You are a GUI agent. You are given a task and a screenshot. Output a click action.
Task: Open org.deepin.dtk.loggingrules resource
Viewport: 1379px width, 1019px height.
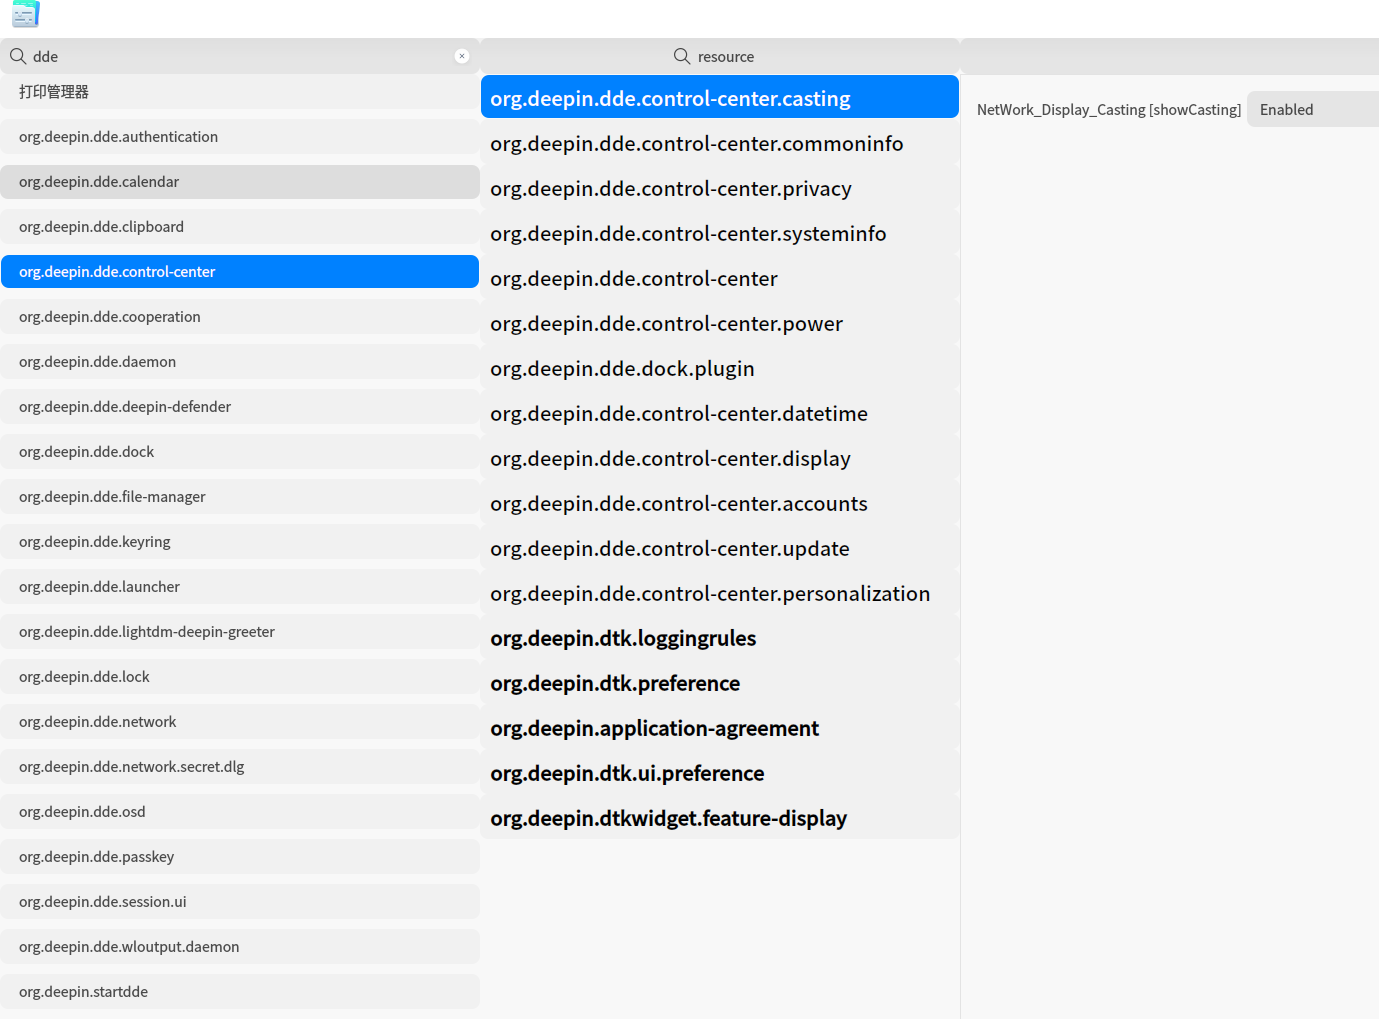pos(720,638)
